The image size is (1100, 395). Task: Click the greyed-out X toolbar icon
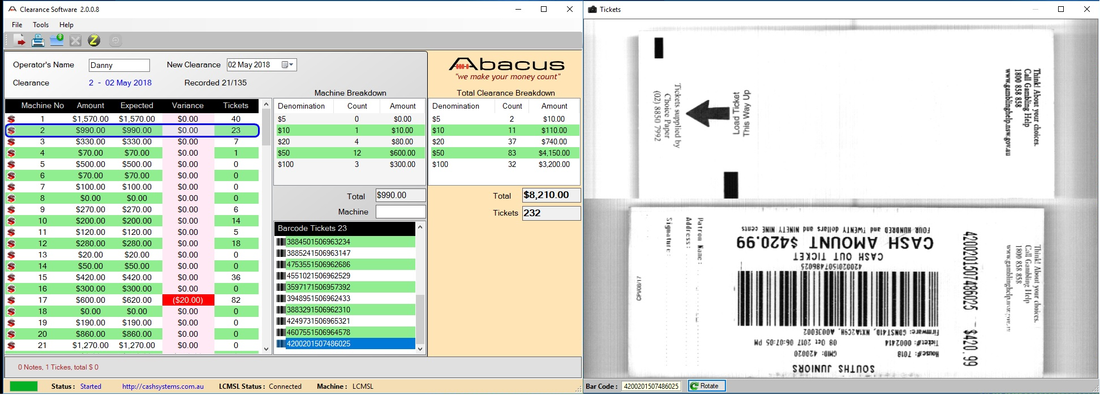75,41
